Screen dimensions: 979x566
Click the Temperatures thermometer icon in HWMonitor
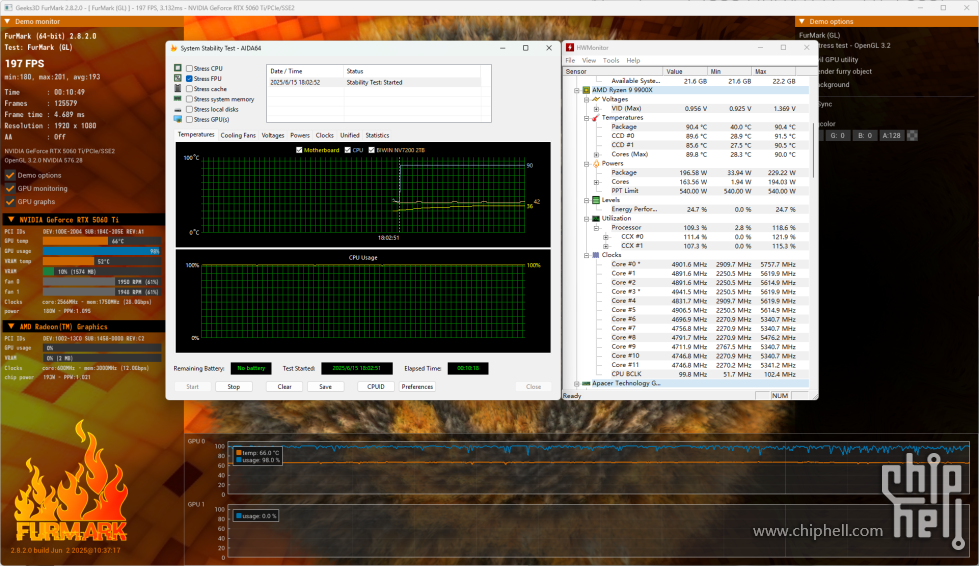[x=596, y=117]
